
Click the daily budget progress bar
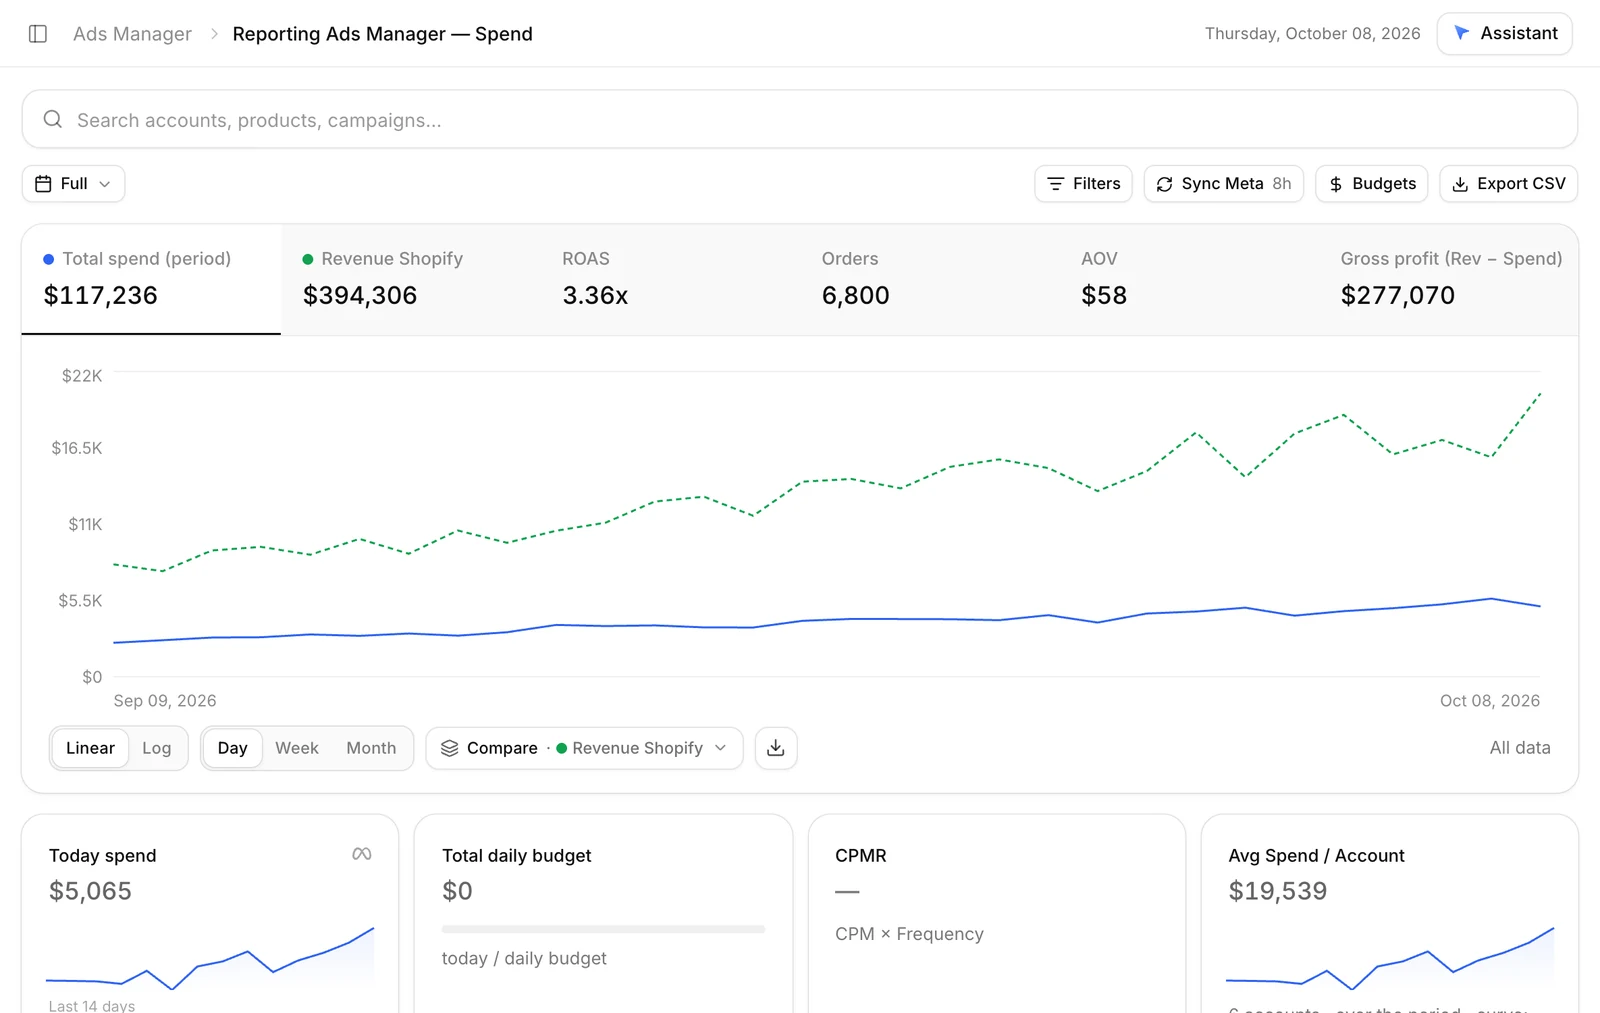[603, 929]
